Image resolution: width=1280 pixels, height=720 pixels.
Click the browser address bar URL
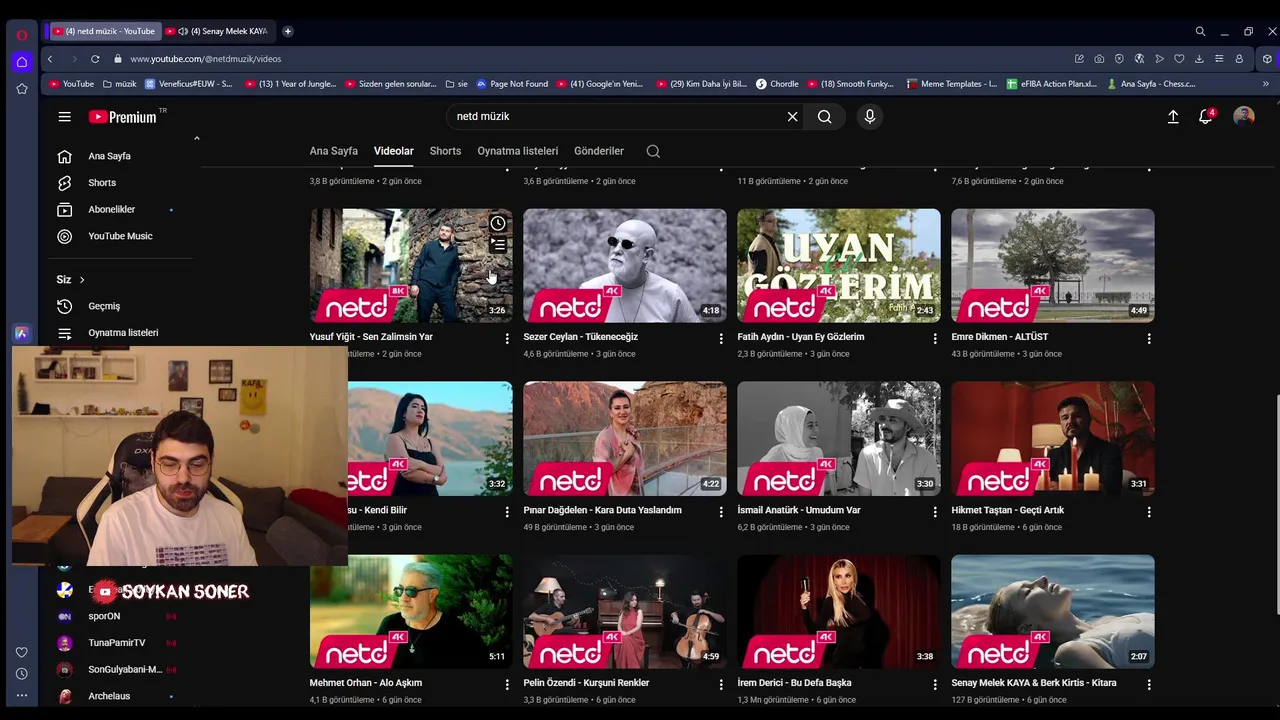click(206, 59)
